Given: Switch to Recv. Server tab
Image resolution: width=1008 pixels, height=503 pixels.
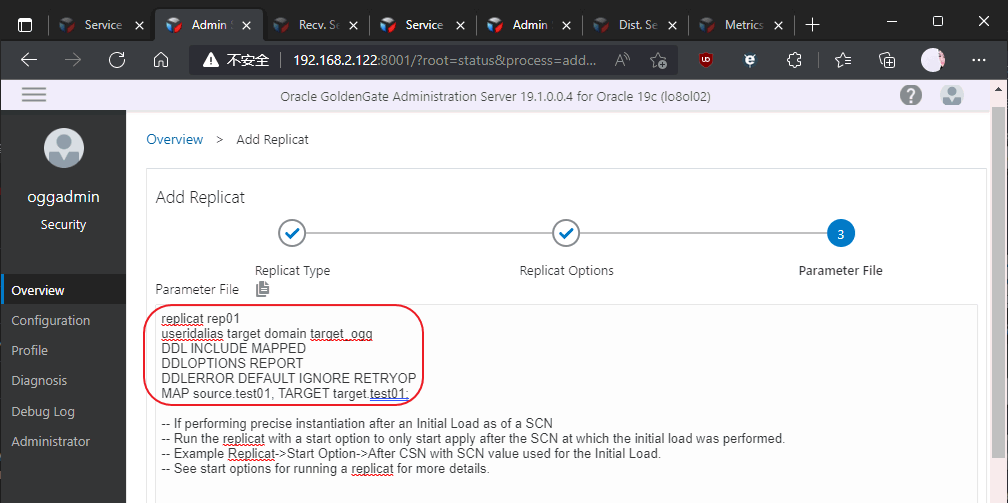Looking at the screenshot, I should click(x=315, y=25).
